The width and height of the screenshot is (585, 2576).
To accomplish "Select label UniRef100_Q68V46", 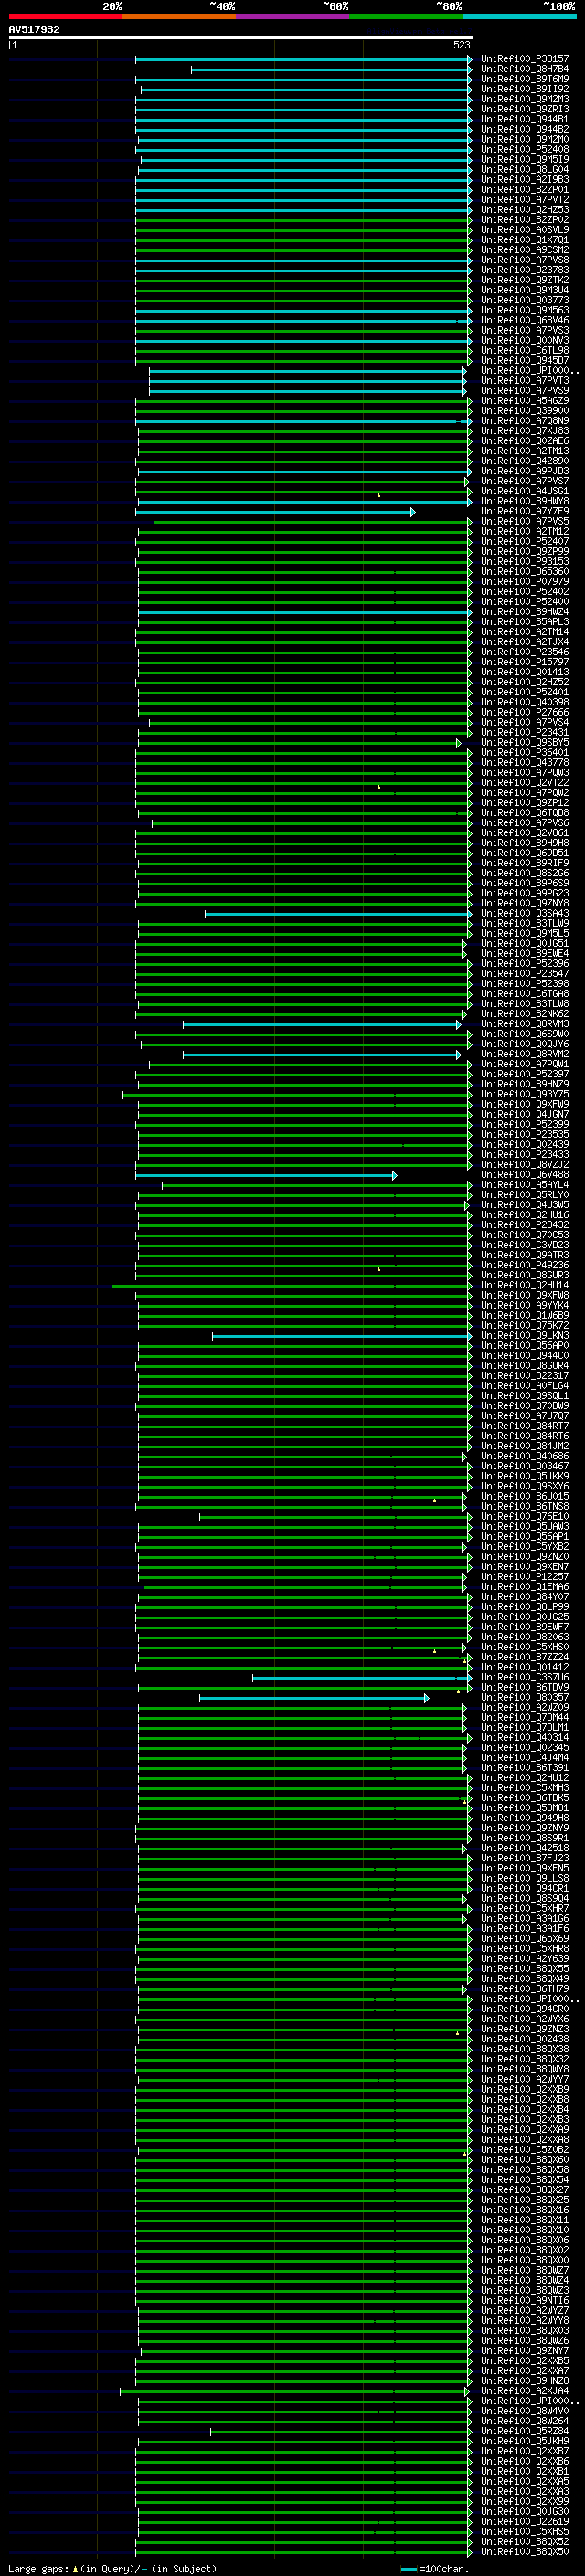I will click(x=524, y=320).
